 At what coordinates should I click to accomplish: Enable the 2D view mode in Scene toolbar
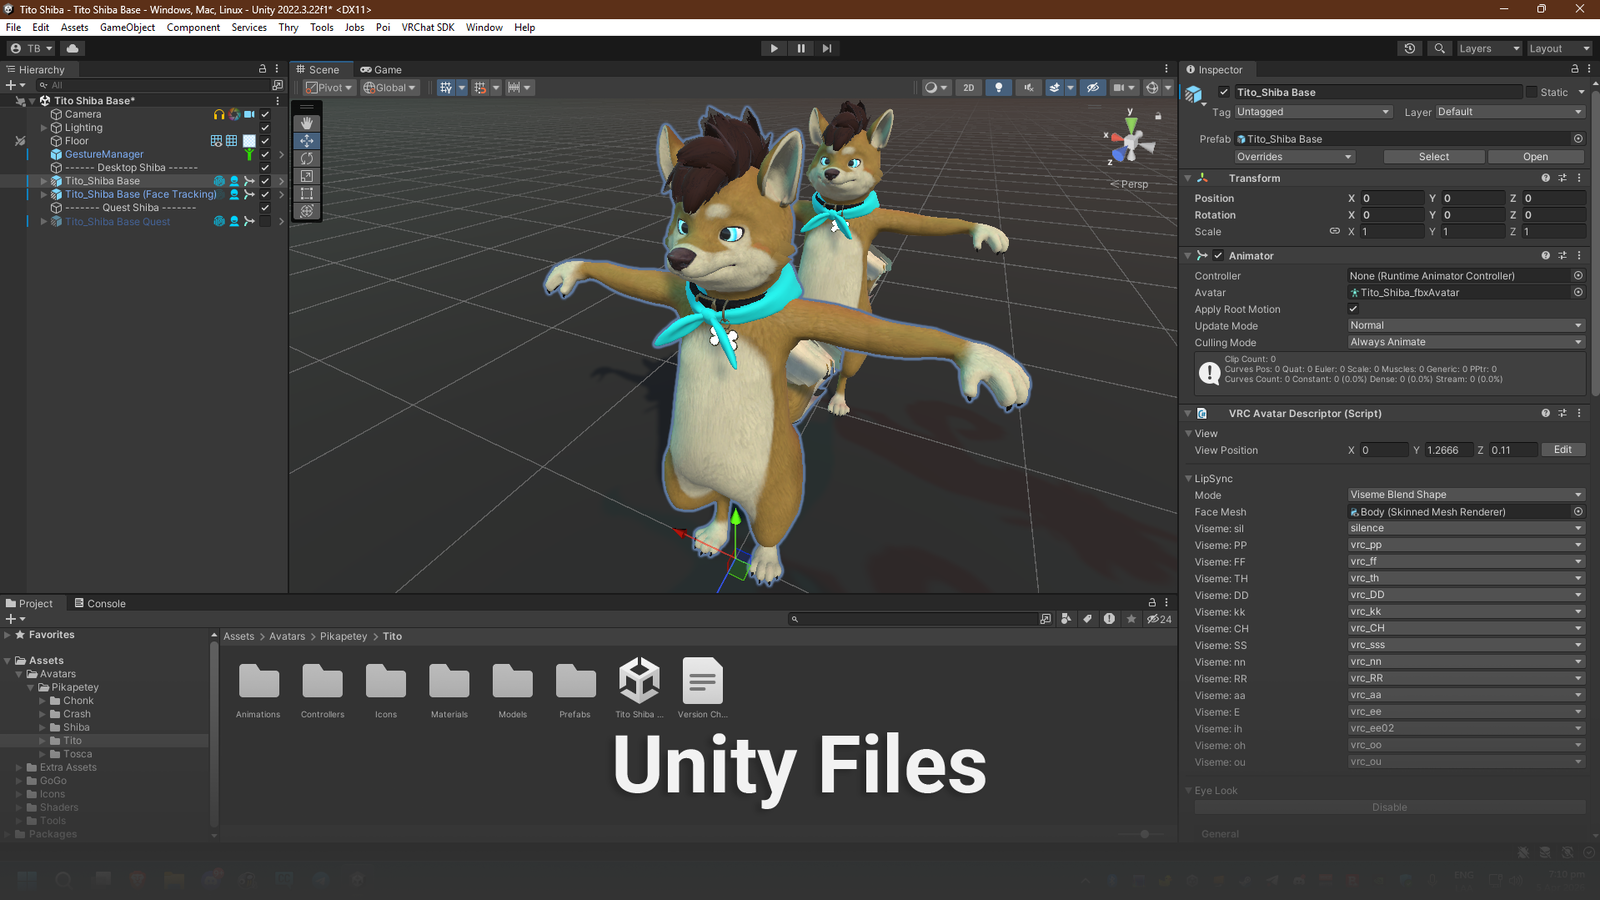pyautogui.click(x=968, y=87)
